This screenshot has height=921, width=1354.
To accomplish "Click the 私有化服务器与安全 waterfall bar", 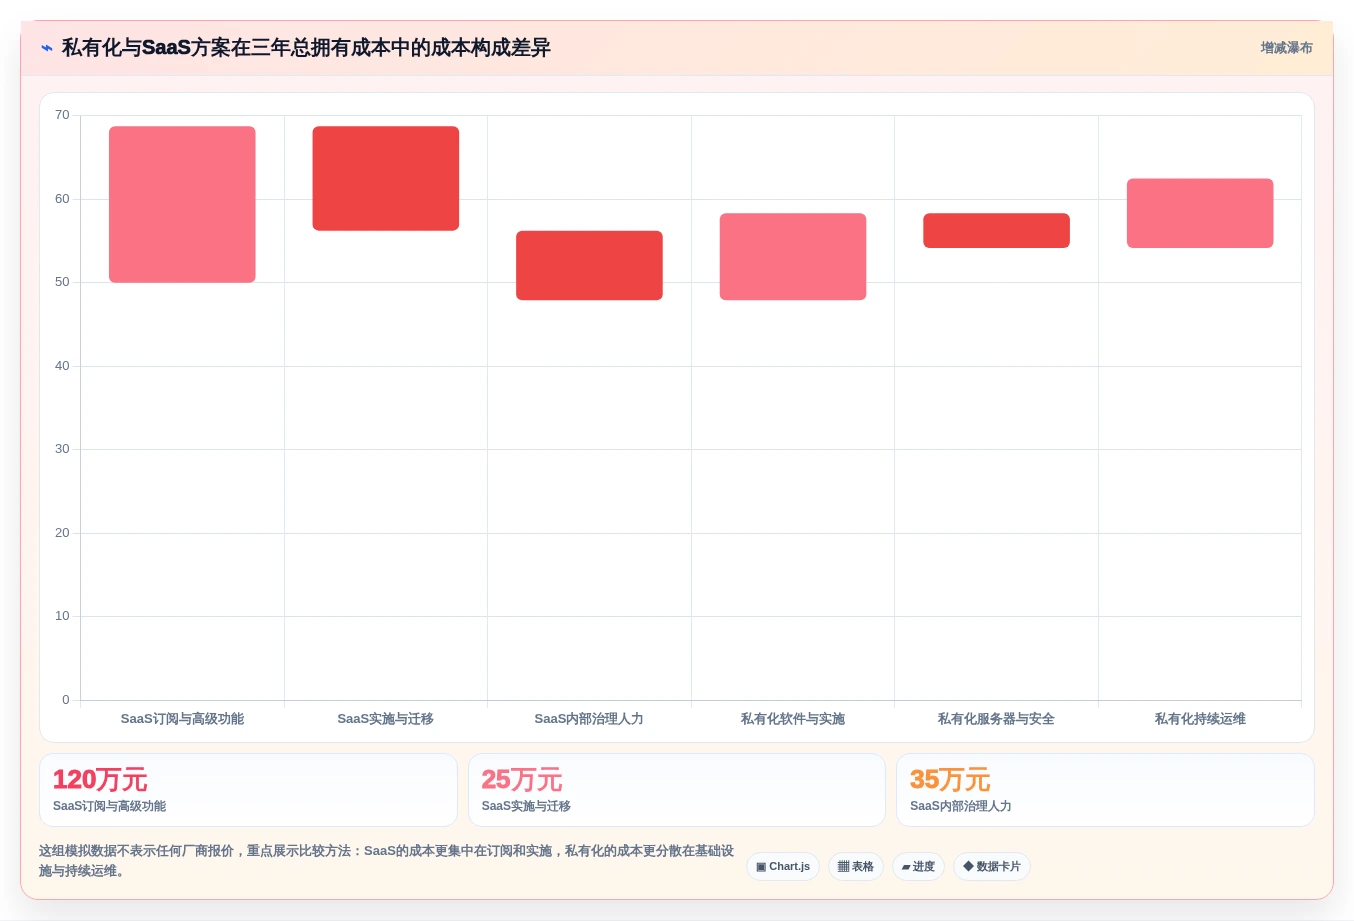I will (x=996, y=230).
